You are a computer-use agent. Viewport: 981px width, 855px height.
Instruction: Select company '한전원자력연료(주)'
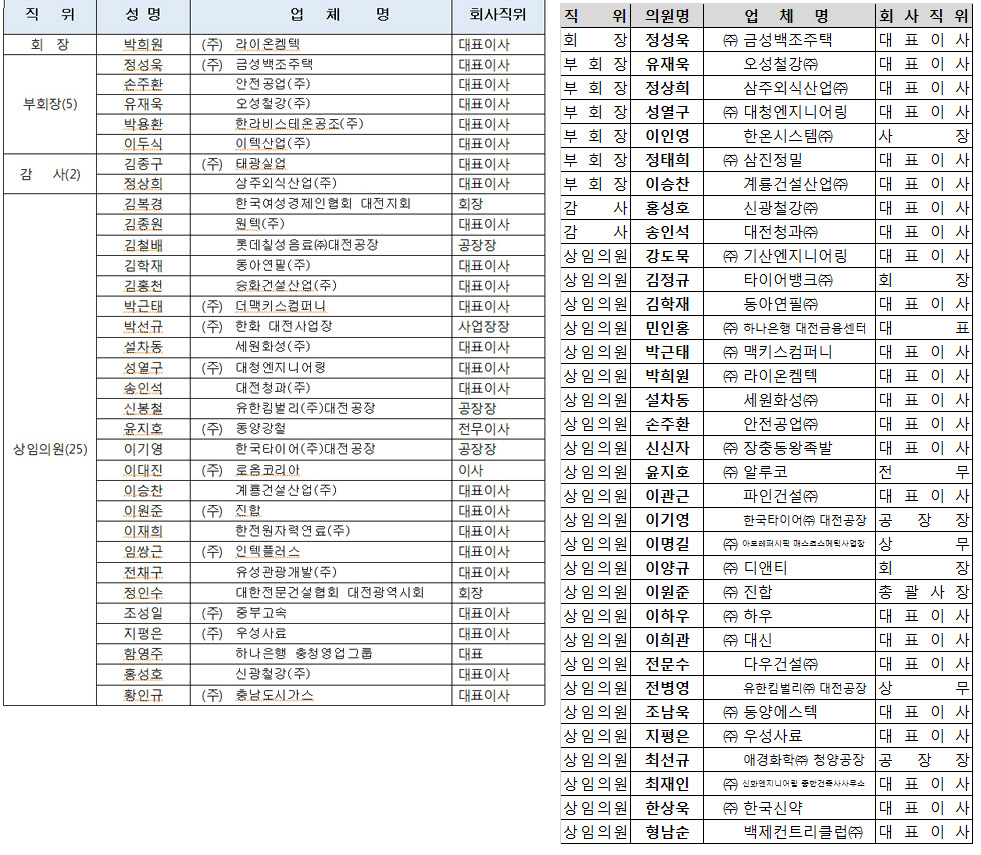292,531
